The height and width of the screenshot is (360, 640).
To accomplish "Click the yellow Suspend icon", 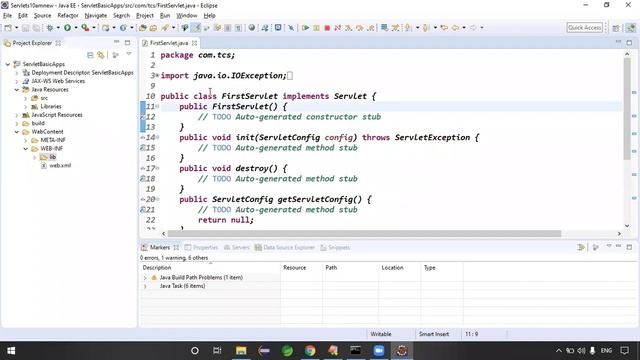I will 316,28.
